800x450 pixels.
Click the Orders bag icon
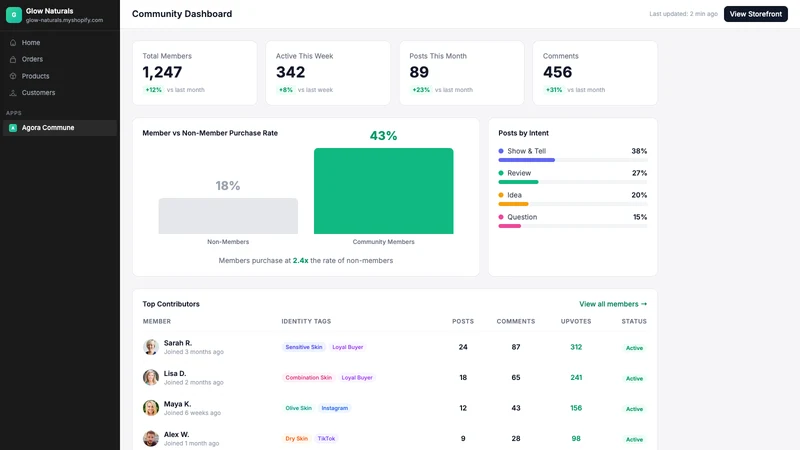(x=13, y=59)
